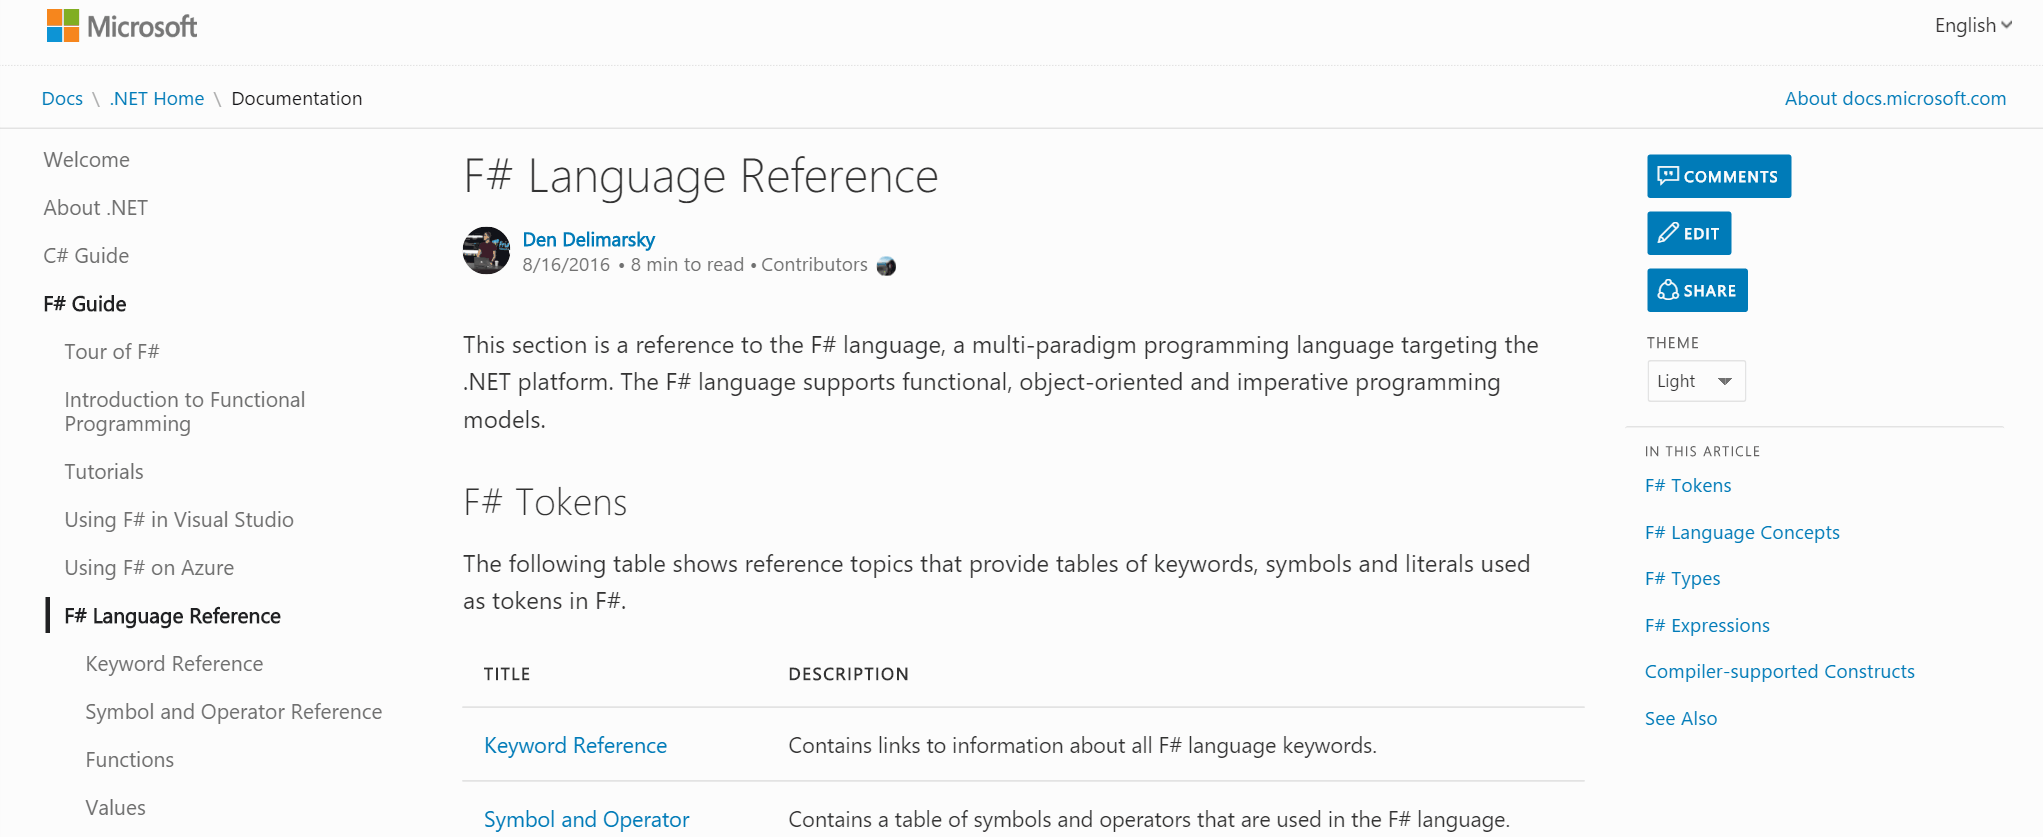Screen dimensions: 2043x837
Task: Open Keyword Reference link in table
Action: [x=575, y=746]
